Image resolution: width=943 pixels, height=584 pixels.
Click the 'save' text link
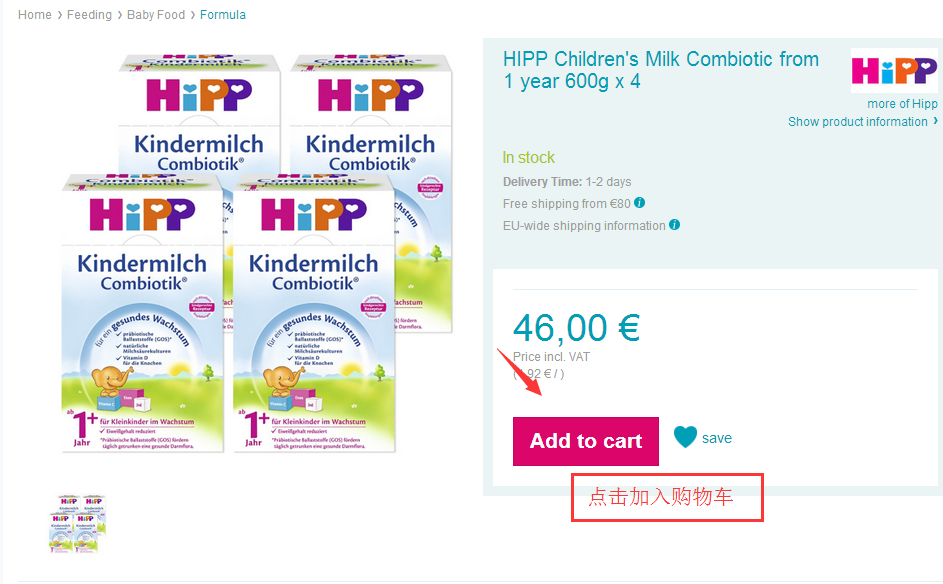coord(717,438)
